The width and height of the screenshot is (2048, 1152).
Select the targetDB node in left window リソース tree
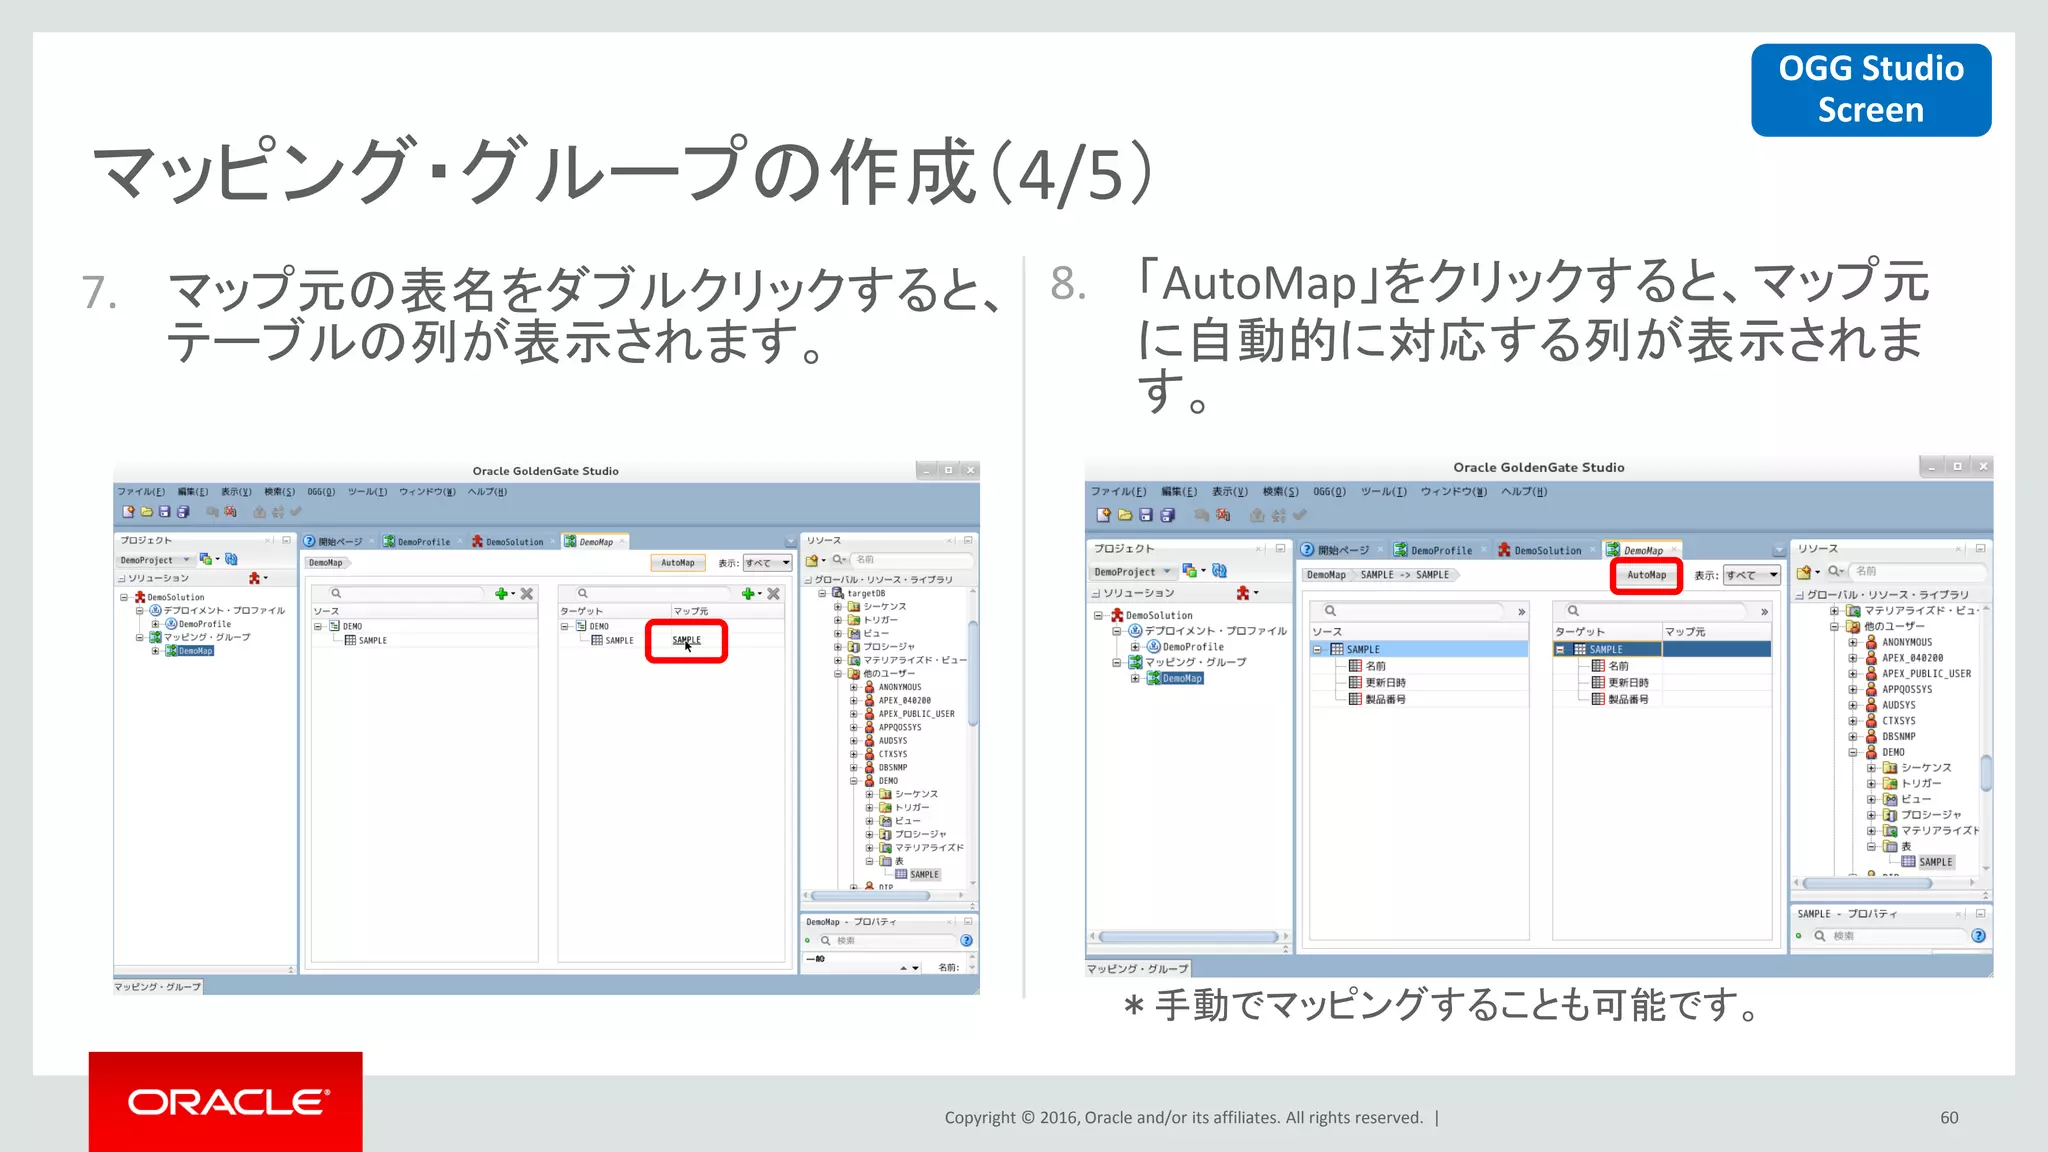coord(866,593)
